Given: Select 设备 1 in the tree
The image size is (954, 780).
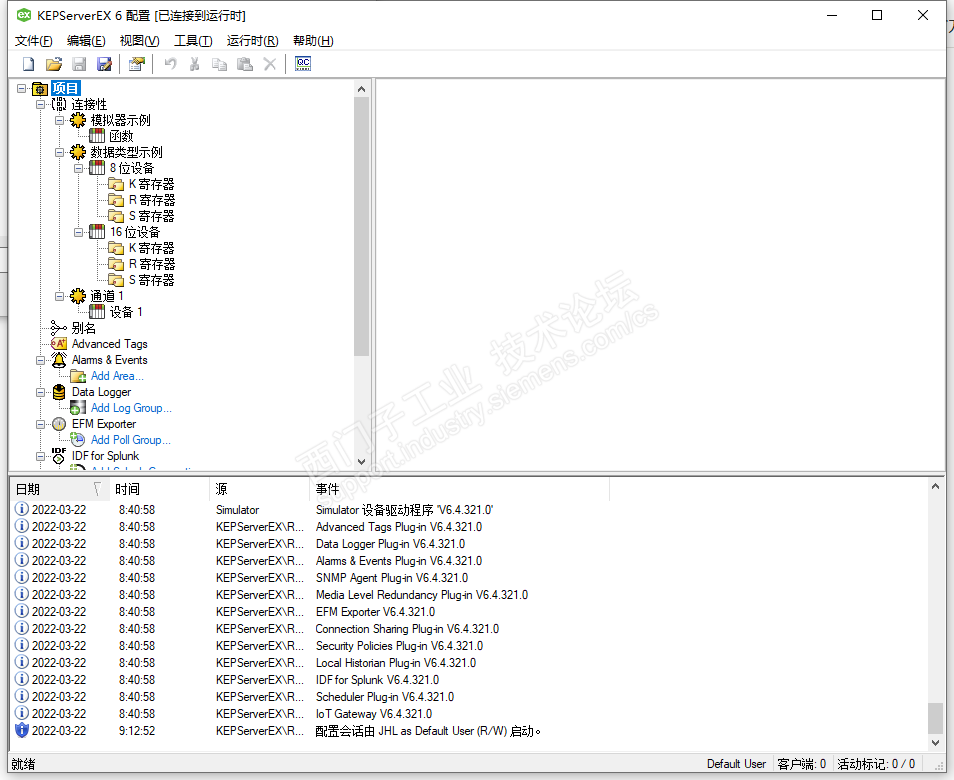Looking at the screenshot, I should (126, 312).
